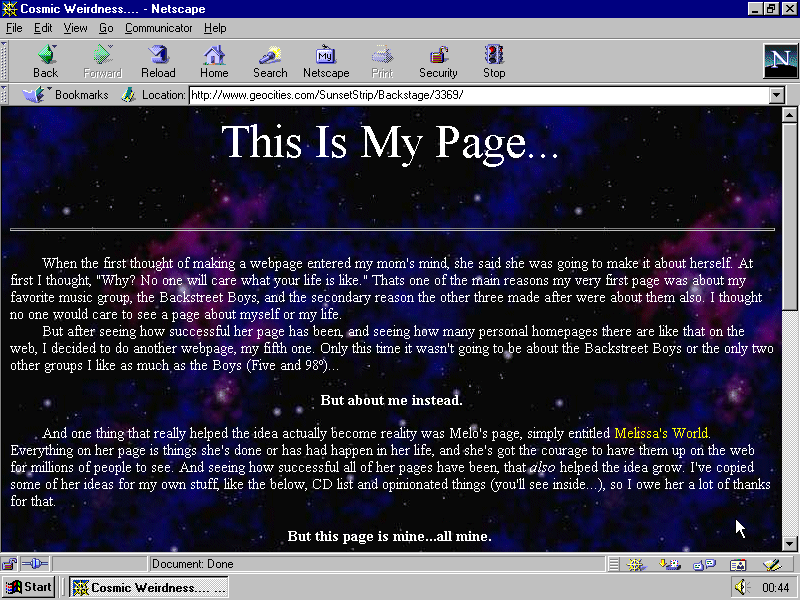800x600 pixels.
Task: Close the Netscape window
Action: tap(788, 9)
